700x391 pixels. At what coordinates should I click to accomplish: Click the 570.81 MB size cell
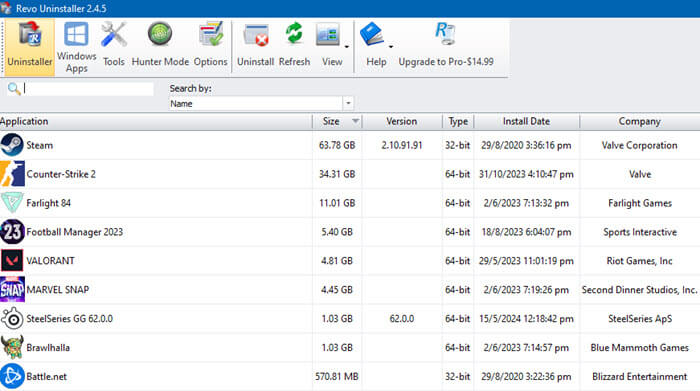pyautogui.click(x=337, y=377)
